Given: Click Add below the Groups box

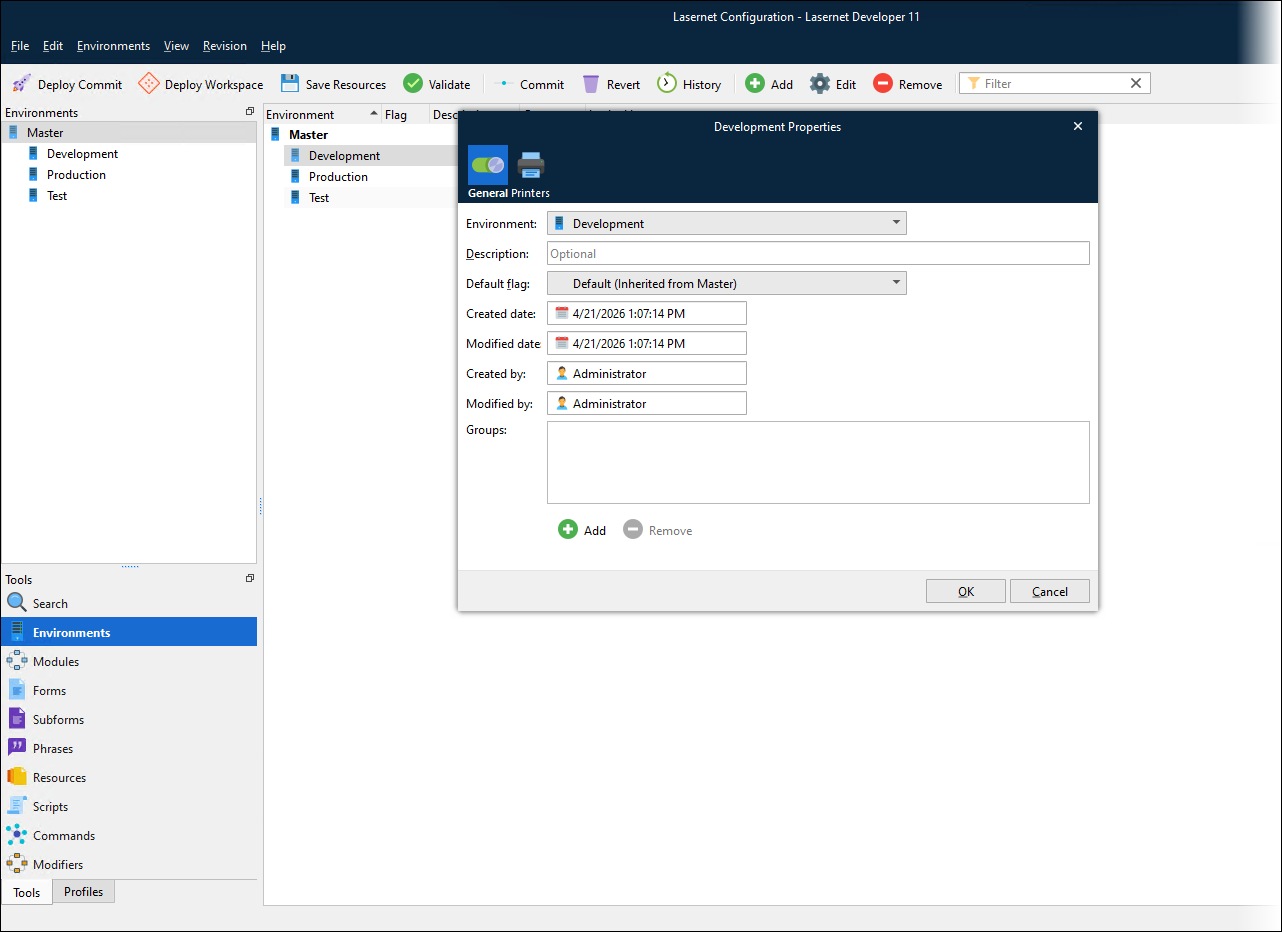Looking at the screenshot, I should point(582,530).
